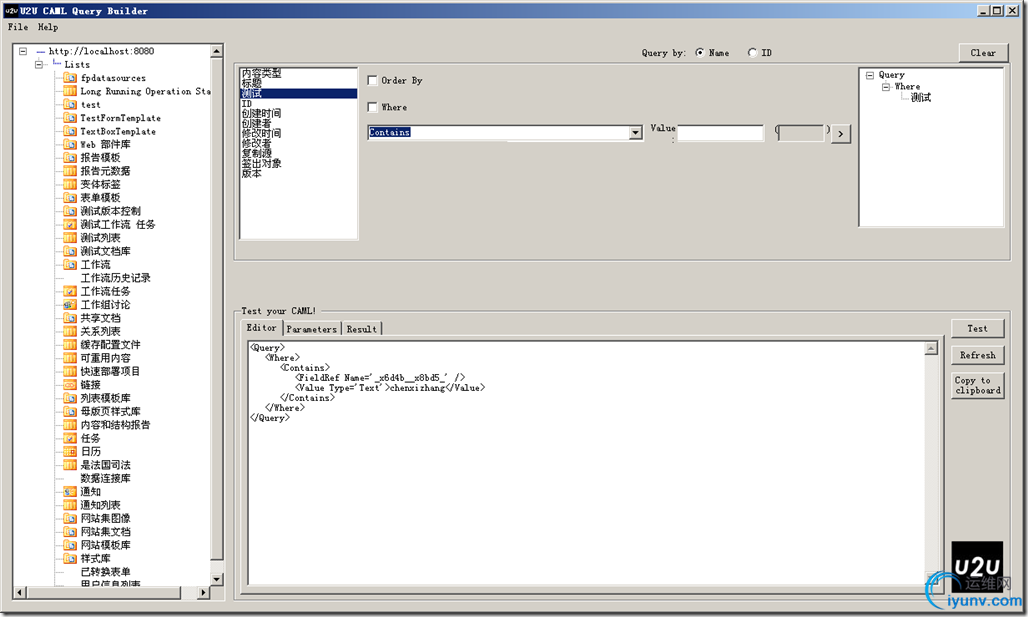Click the 测试列表 list icon
The height and width of the screenshot is (617, 1028).
coord(70,238)
